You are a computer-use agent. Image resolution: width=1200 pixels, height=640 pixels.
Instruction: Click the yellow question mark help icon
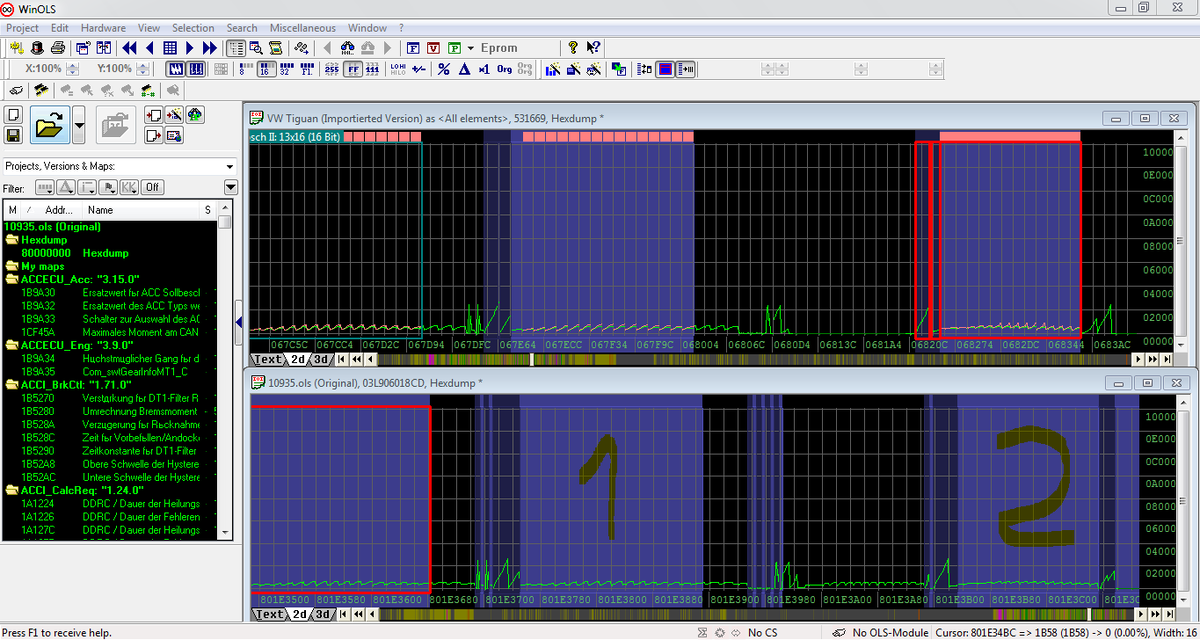[573, 47]
